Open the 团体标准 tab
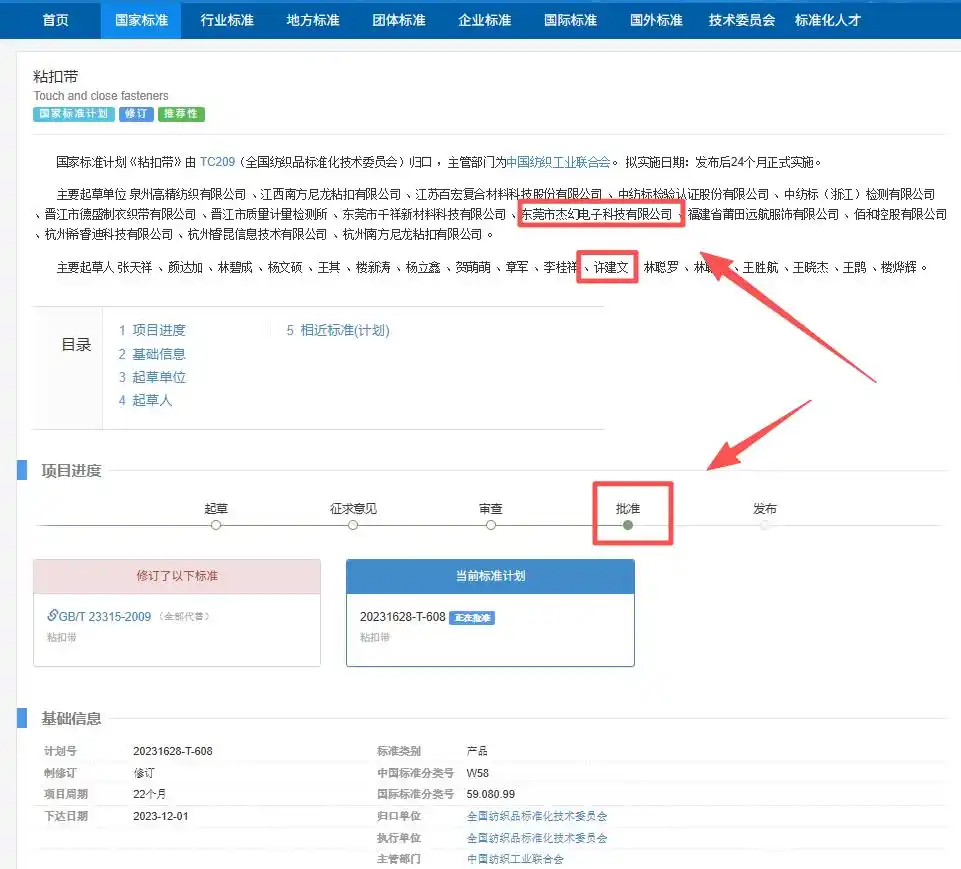This screenshot has width=961, height=869. click(x=398, y=20)
